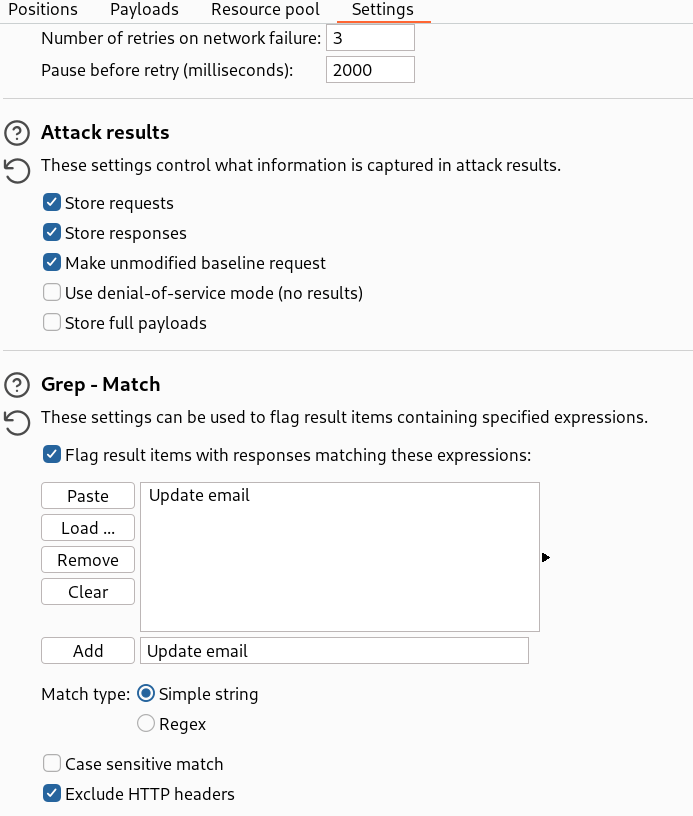Screen dimensions: 693x816
Task: Open help for Grep - Match section
Action: 17,384
